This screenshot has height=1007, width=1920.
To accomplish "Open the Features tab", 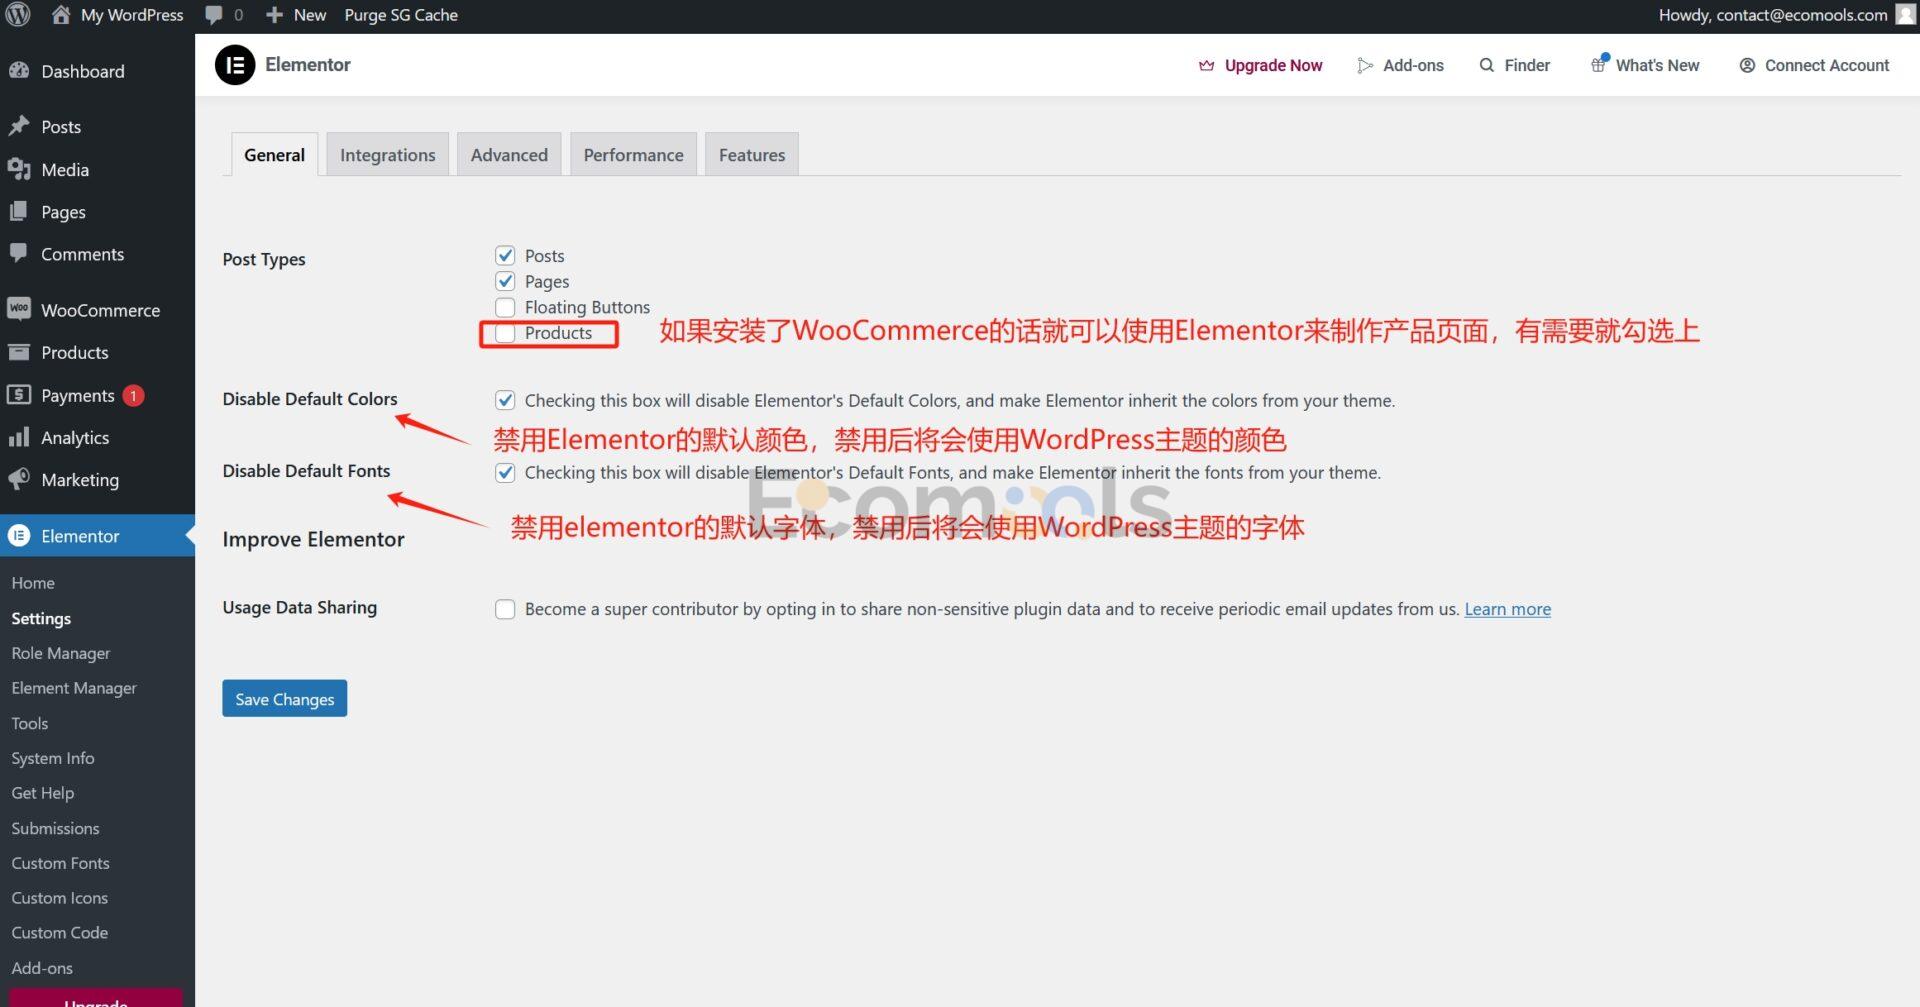I will (751, 155).
